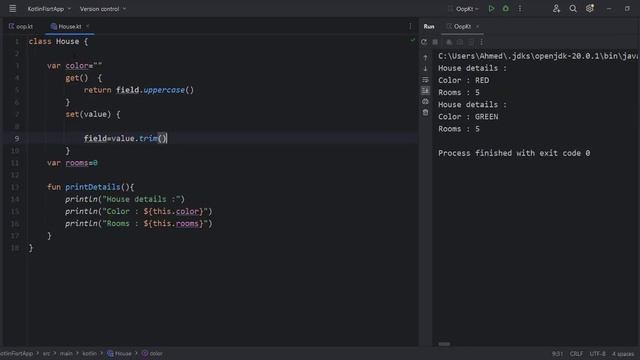Close the House.kt tab

click(x=87, y=27)
